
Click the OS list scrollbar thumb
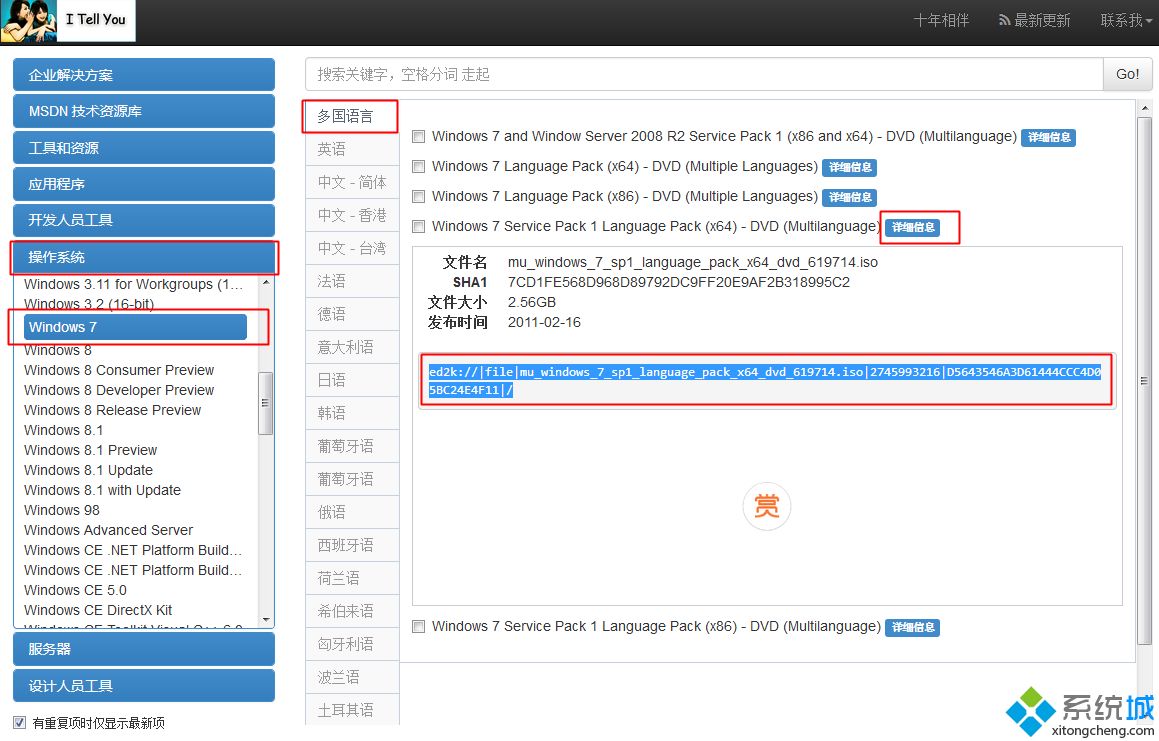(x=265, y=403)
